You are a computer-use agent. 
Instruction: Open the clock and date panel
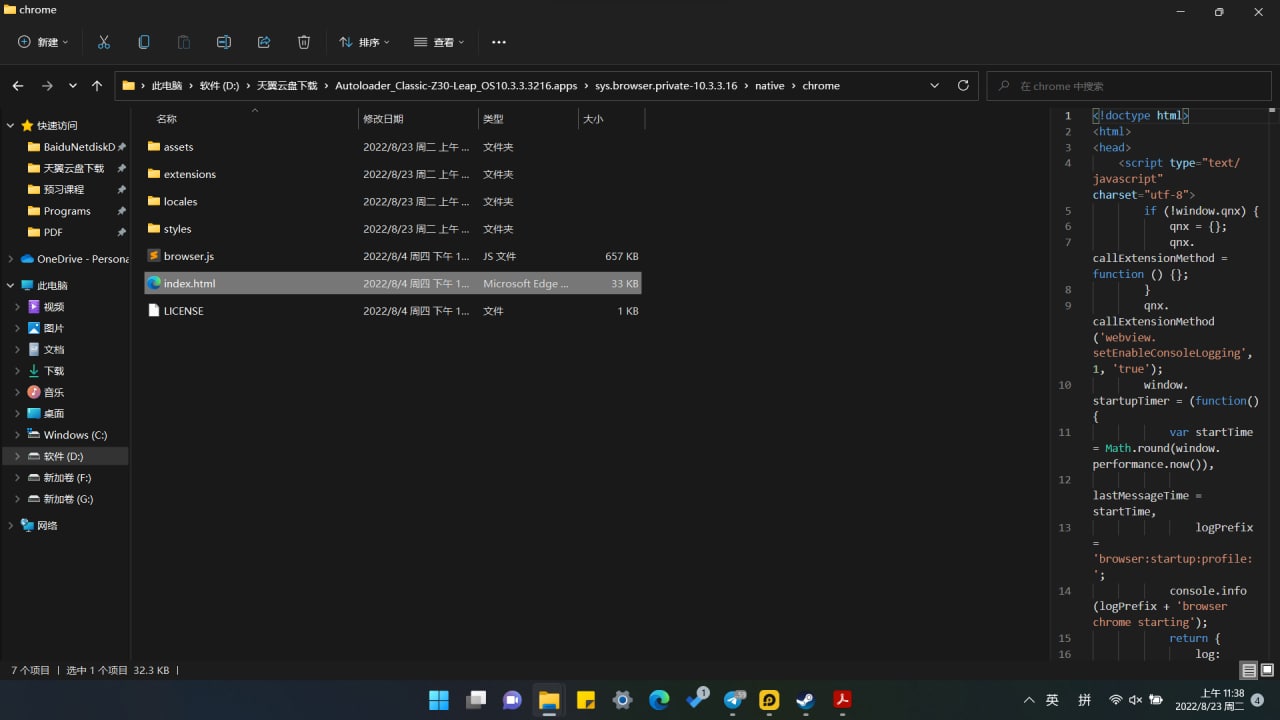(1209, 700)
